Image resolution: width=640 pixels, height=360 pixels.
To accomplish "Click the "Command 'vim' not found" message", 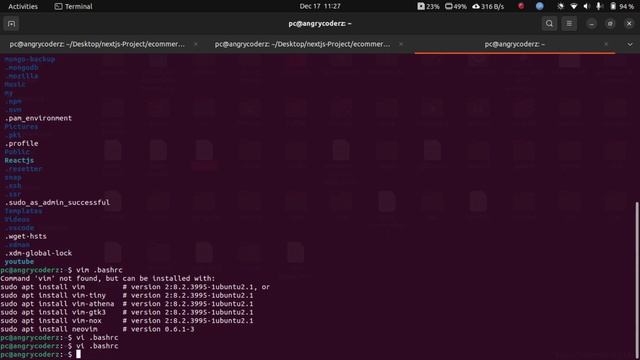I will (x=107, y=278).
